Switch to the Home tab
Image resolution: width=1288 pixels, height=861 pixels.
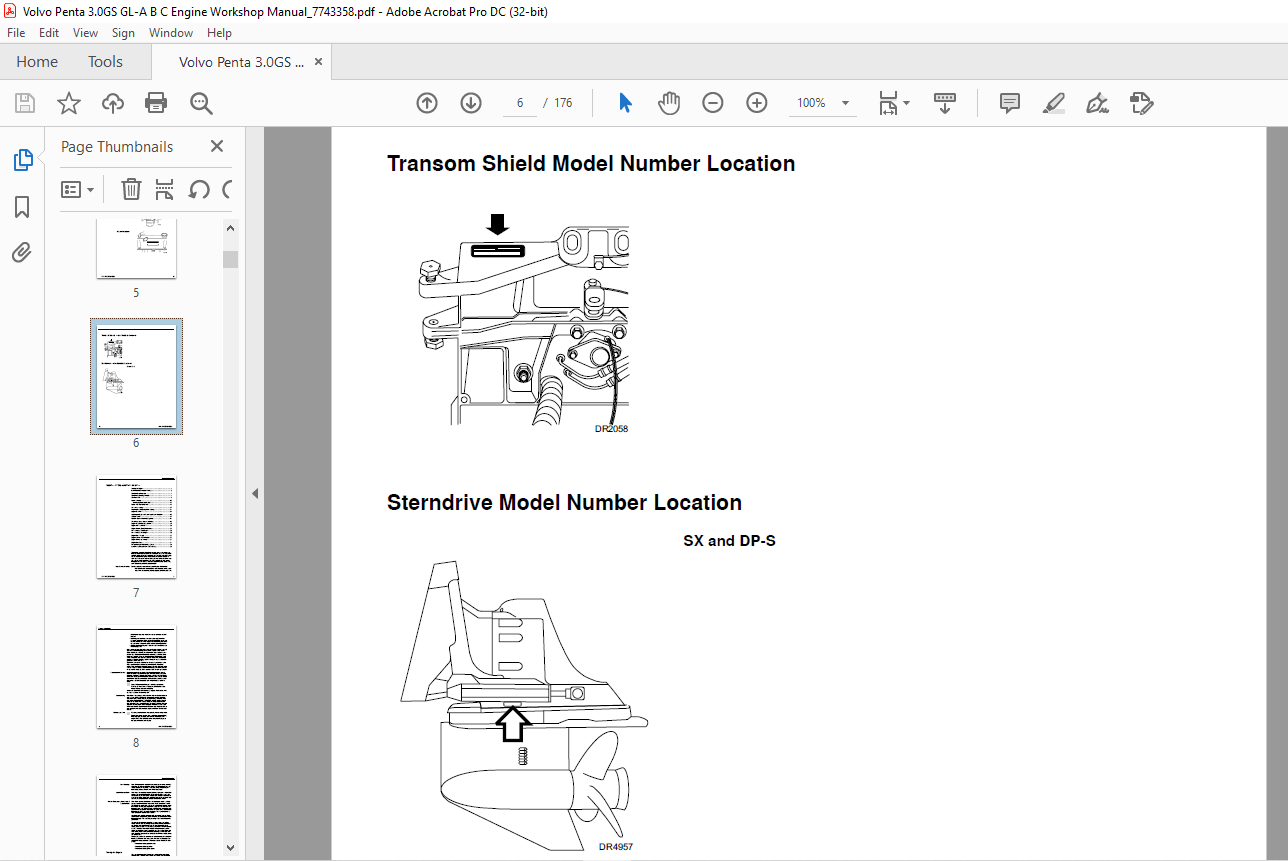(37, 62)
